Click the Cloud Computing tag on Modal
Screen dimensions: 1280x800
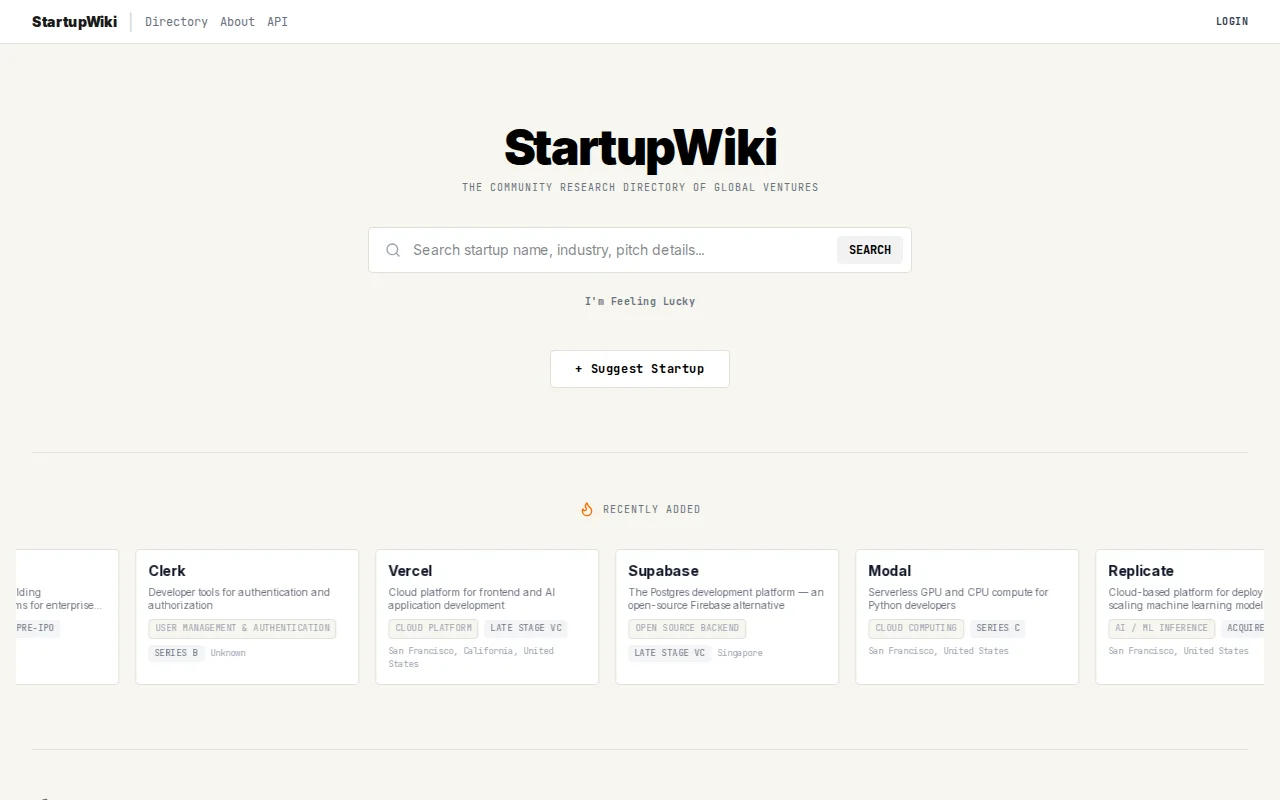[916, 628]
